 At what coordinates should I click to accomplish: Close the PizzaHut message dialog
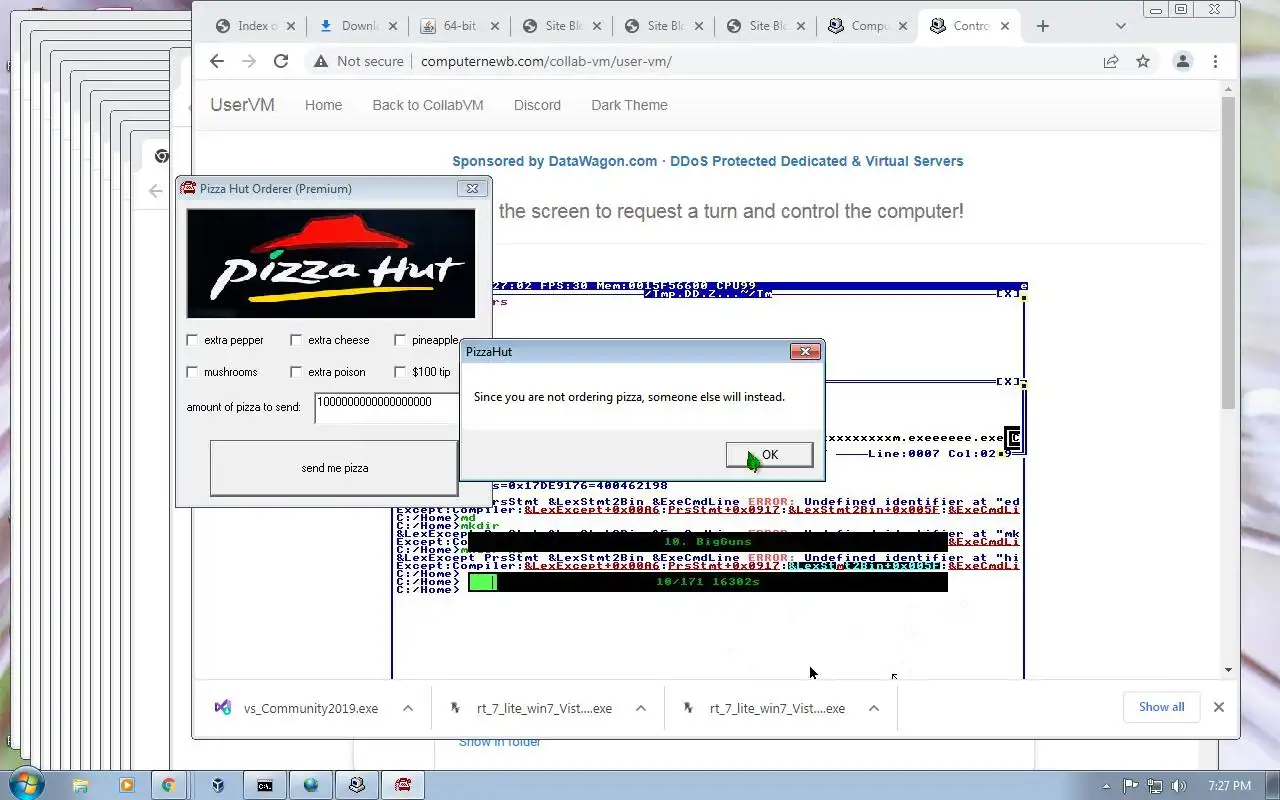[805, 351]
